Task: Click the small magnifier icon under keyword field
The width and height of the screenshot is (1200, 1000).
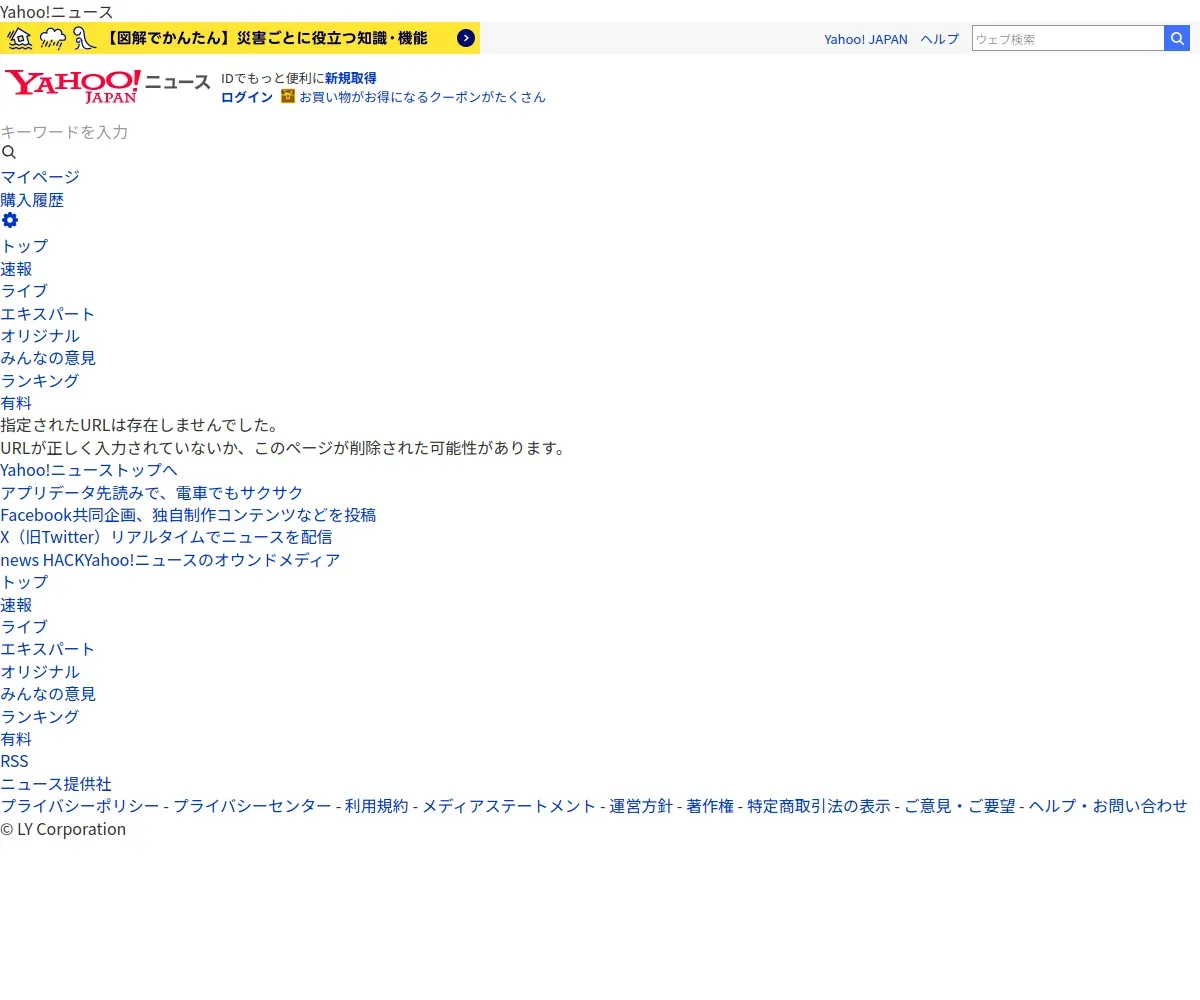Action: pyautogui.click(x=9, y=153)
